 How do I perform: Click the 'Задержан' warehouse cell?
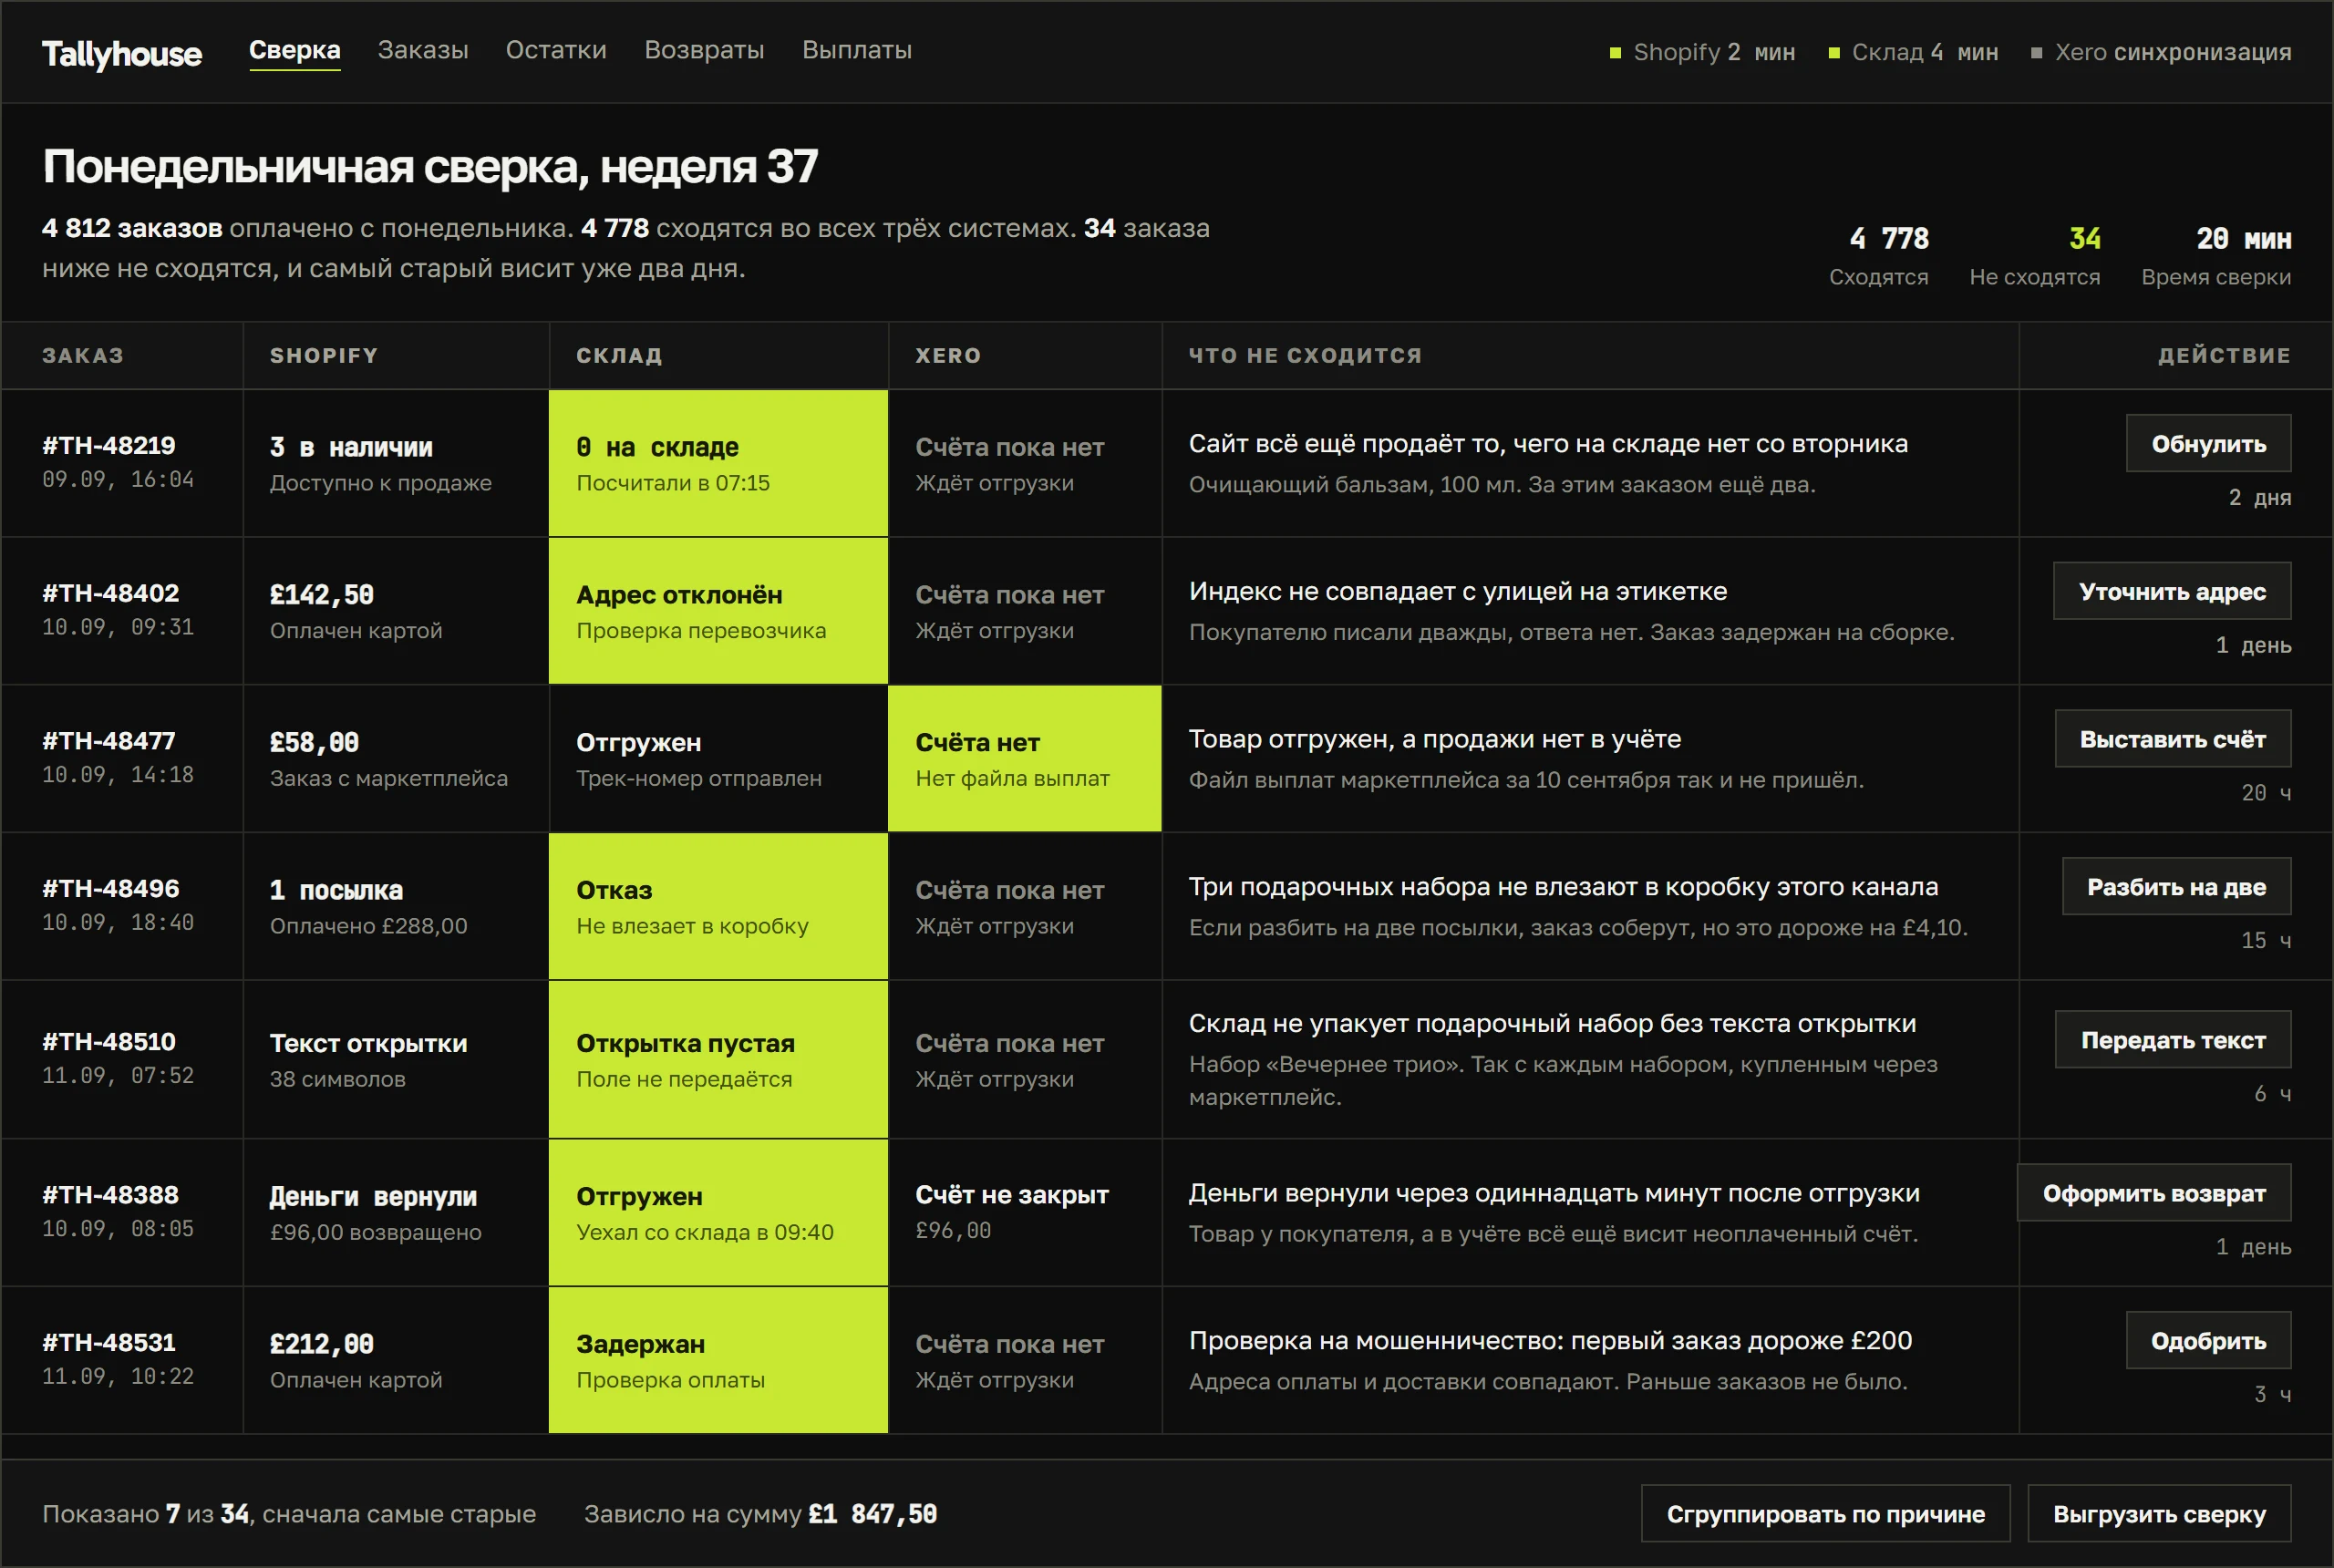(x=718, y=1360)
